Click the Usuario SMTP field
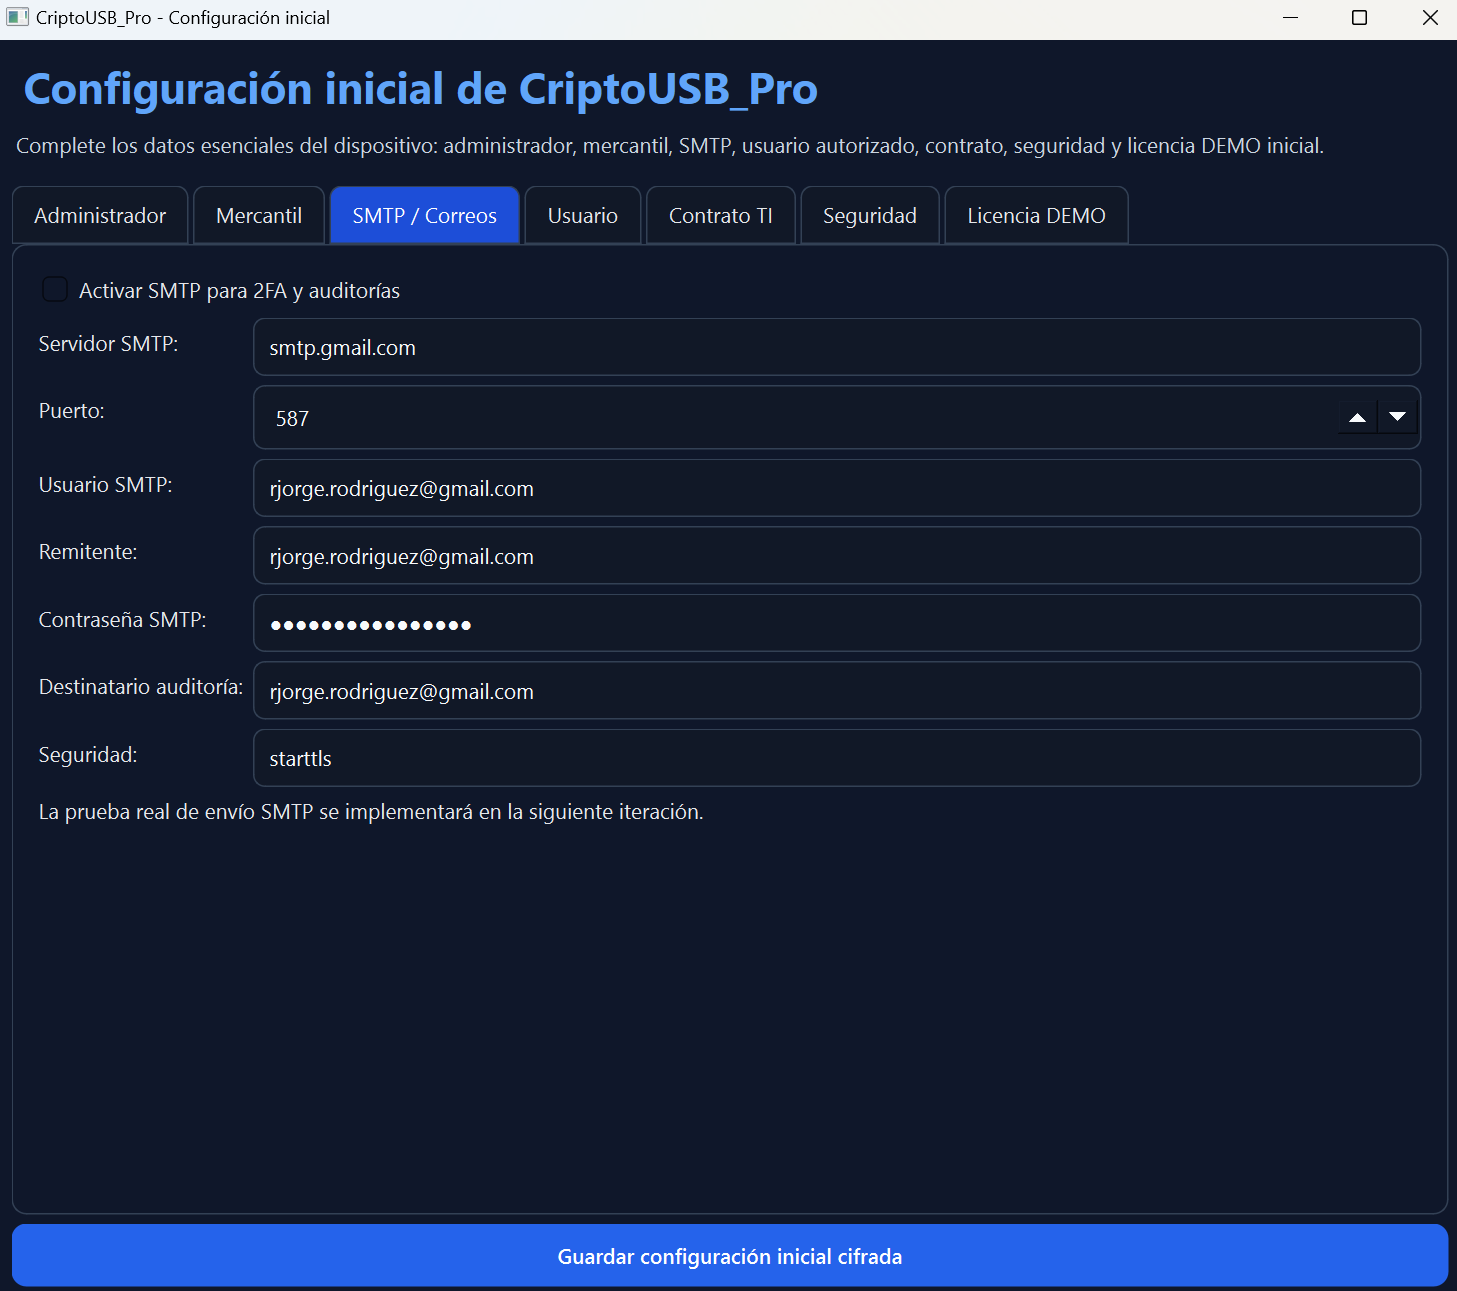Viewport: 1457px width, 1291px height. (x=837, y=488)
